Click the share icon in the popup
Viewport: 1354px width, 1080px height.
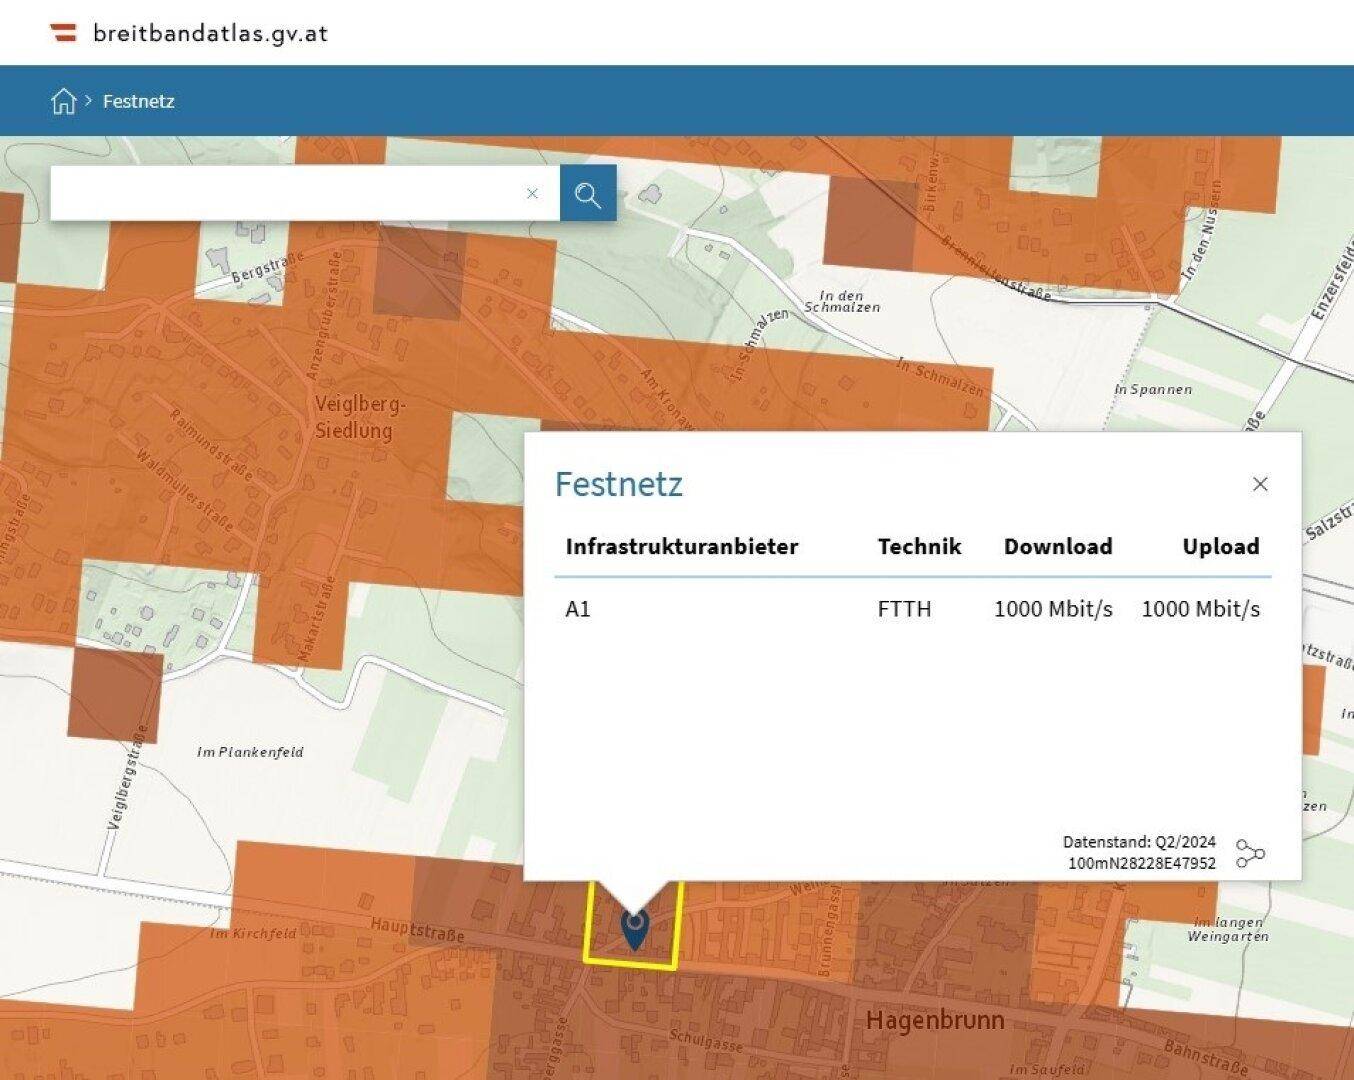pyautogui.click(x=1250, y=853)
